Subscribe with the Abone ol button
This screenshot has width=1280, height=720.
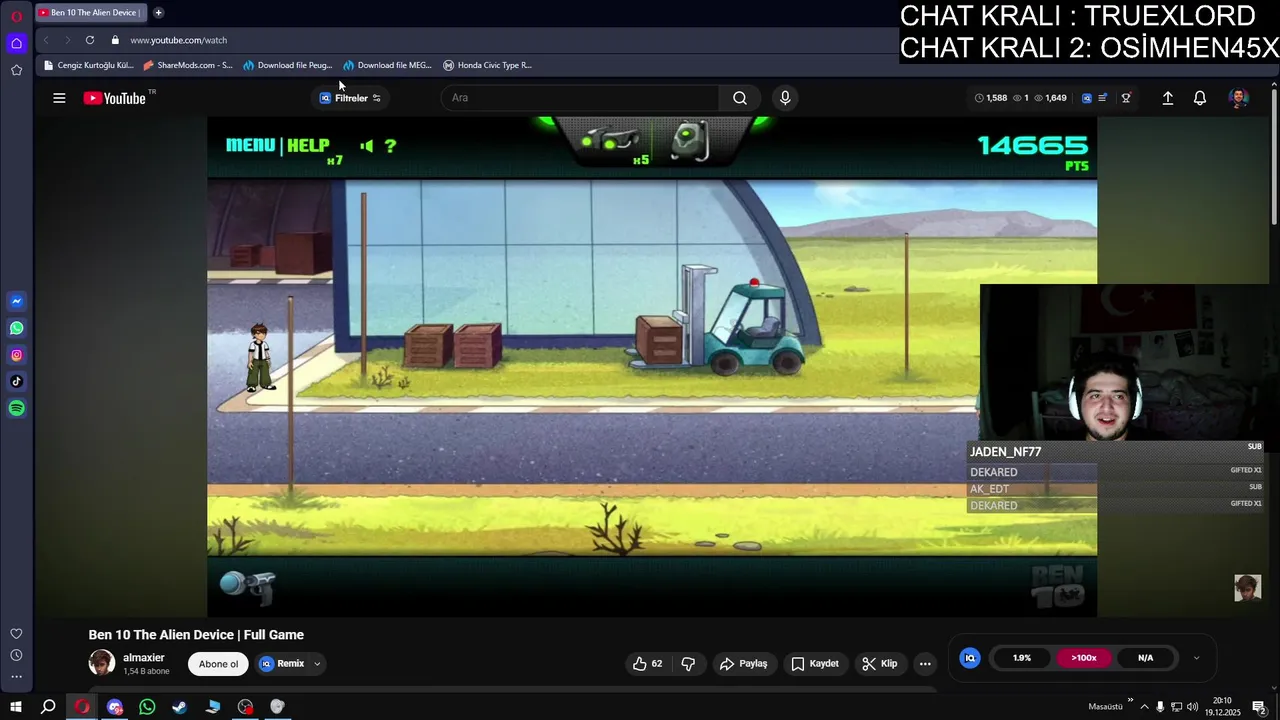(218, 664)
